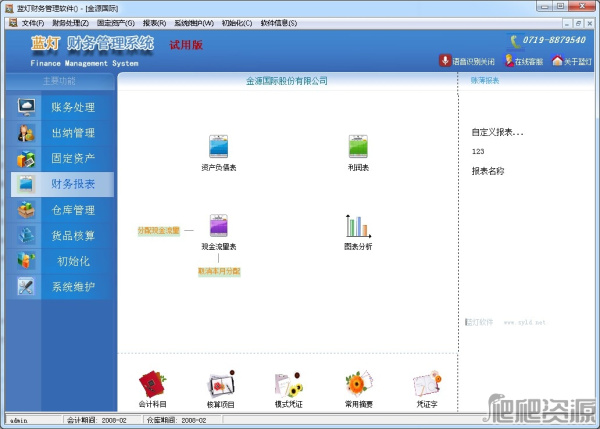Click the 取消本月分配 button
The width and height of the screenshot is (600, 429).
pyautogui.click(x=219, y=271)
